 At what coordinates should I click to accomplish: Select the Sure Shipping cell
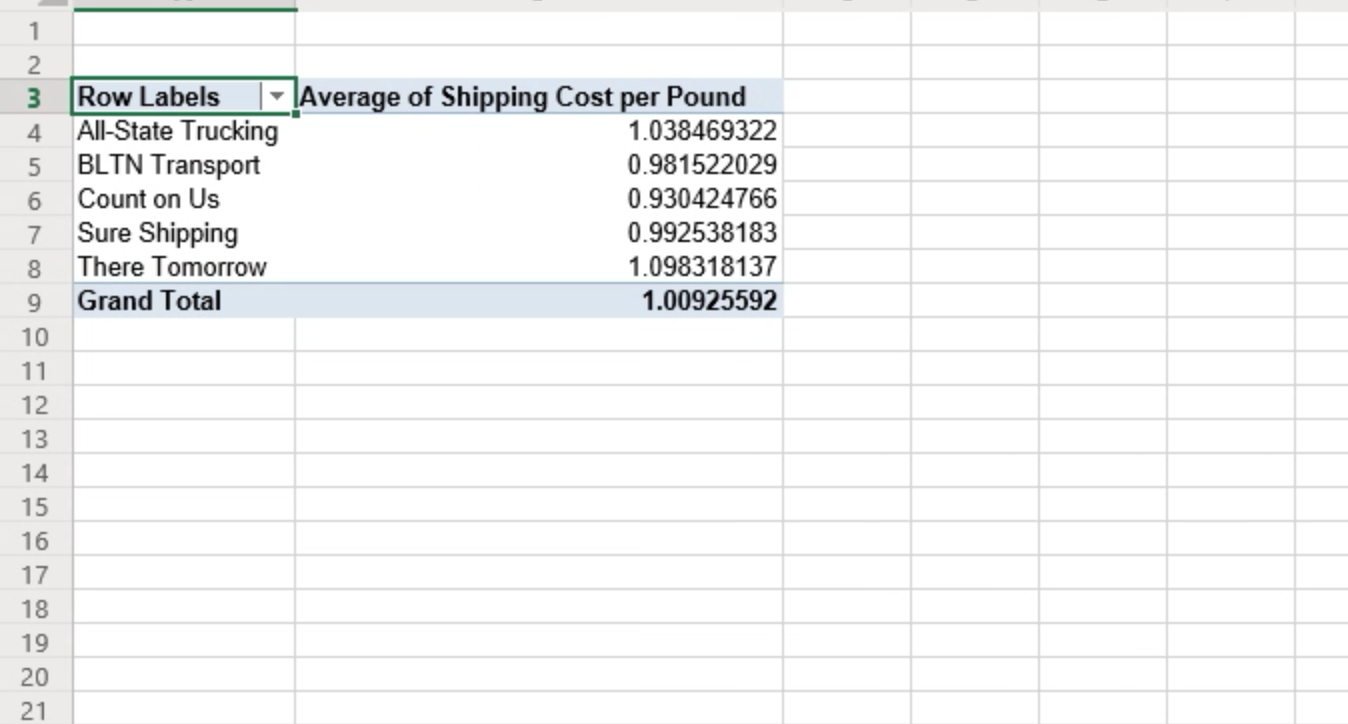(x=184, y=233)
